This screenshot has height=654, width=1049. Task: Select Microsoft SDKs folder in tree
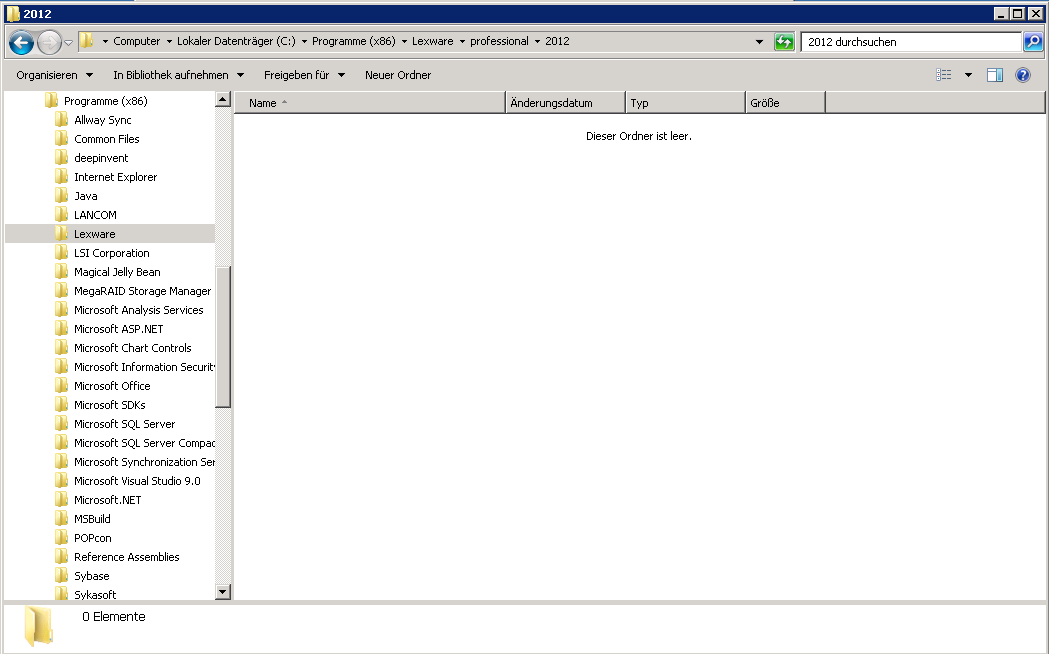point(110,405)
